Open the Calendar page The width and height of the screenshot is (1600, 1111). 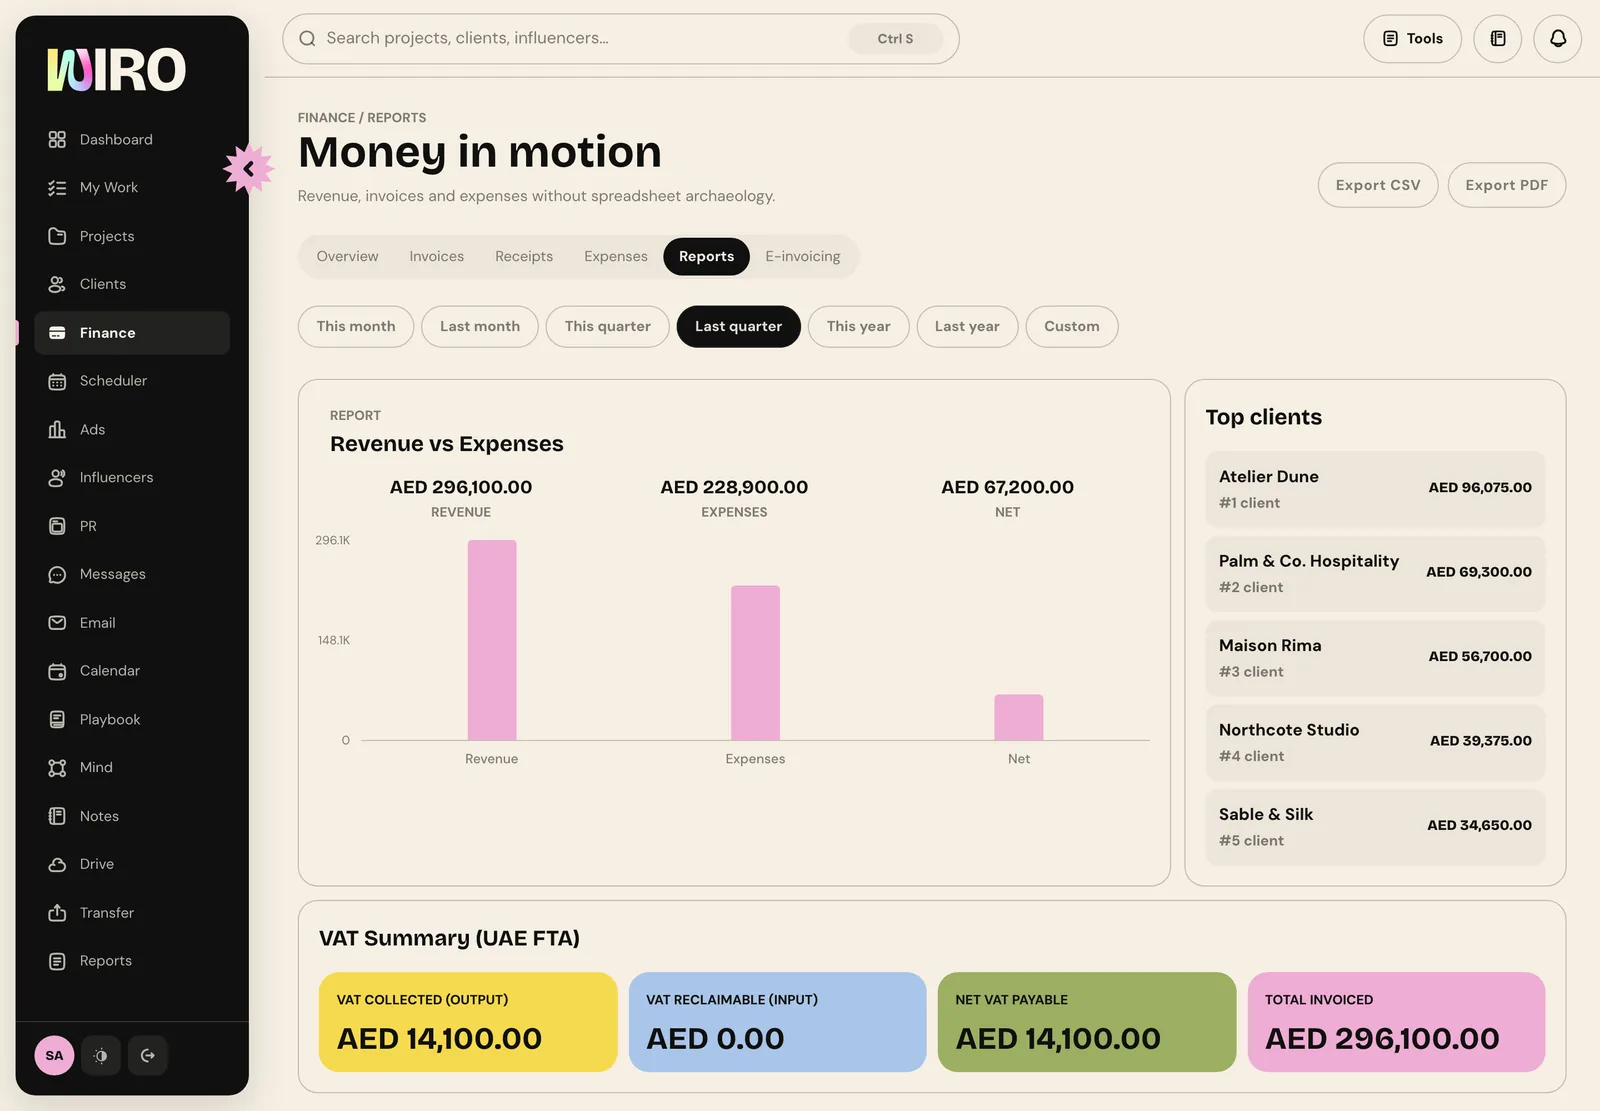[x=132, y=671]
